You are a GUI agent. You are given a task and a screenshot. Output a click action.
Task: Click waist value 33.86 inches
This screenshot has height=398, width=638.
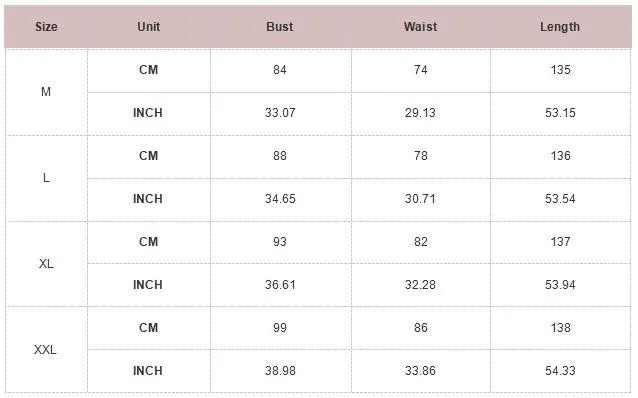[x=420, y=371]
